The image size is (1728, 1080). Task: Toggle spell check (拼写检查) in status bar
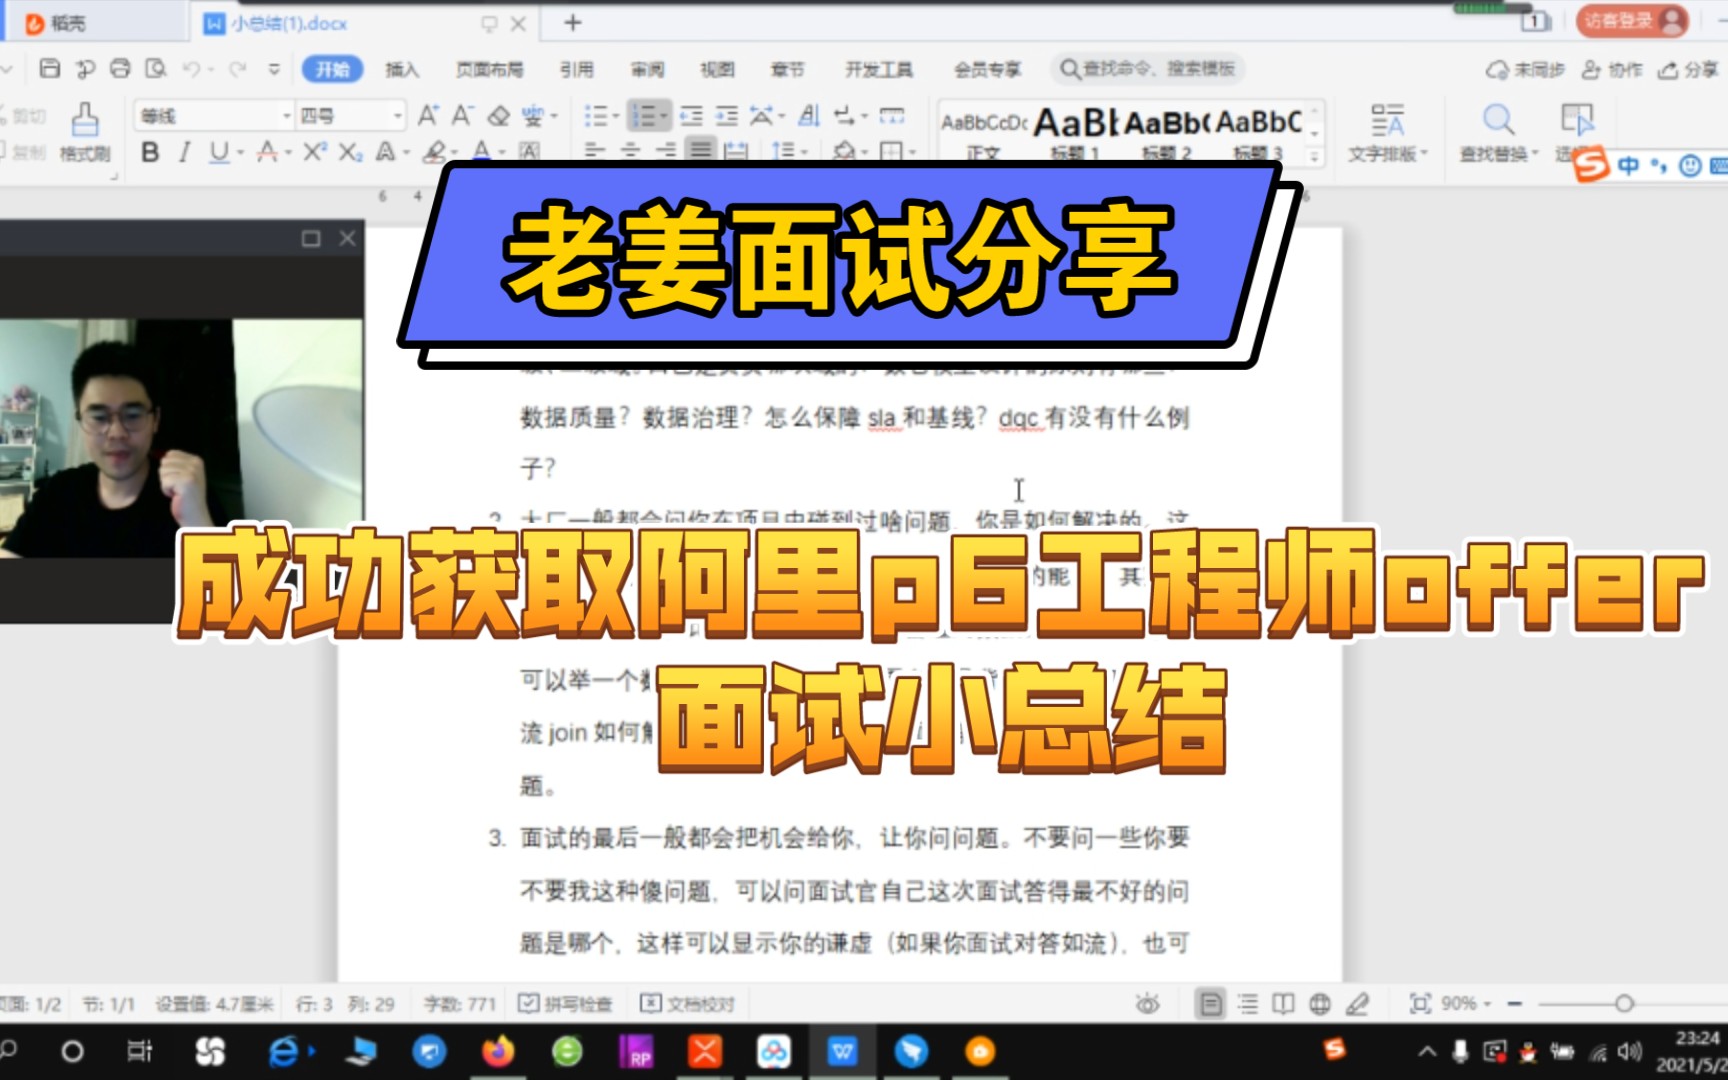click(x=565, y=1003)
